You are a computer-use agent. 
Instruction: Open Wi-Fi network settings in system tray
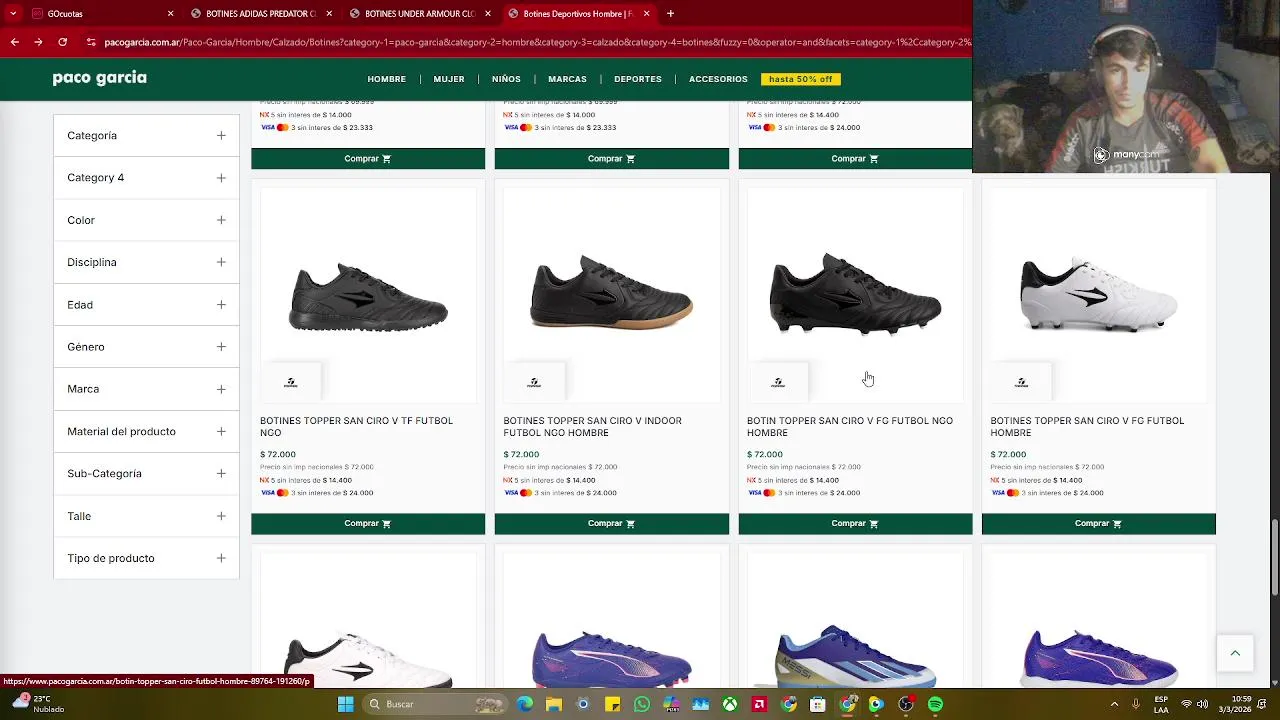(x=1186, y=704)
